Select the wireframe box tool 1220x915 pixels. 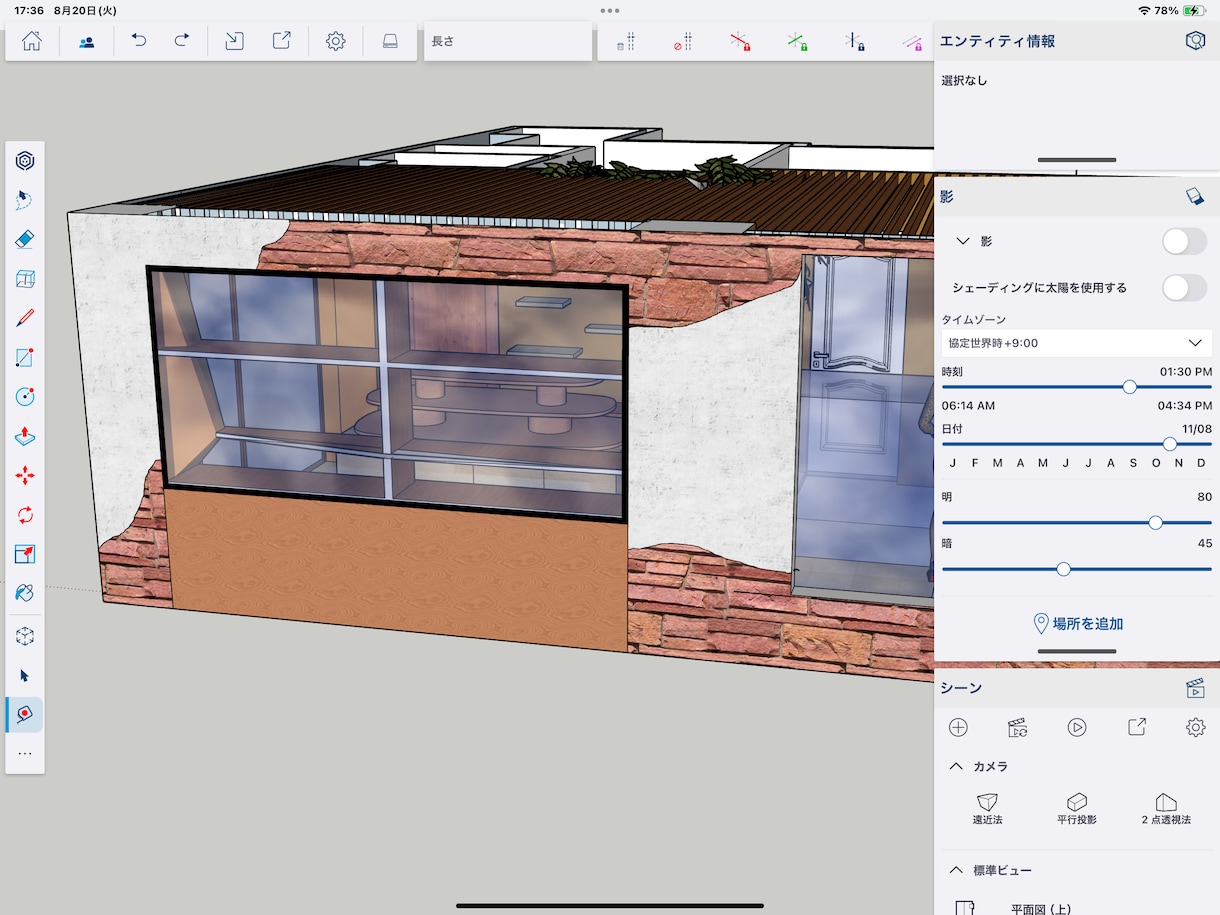pos(25,279)
